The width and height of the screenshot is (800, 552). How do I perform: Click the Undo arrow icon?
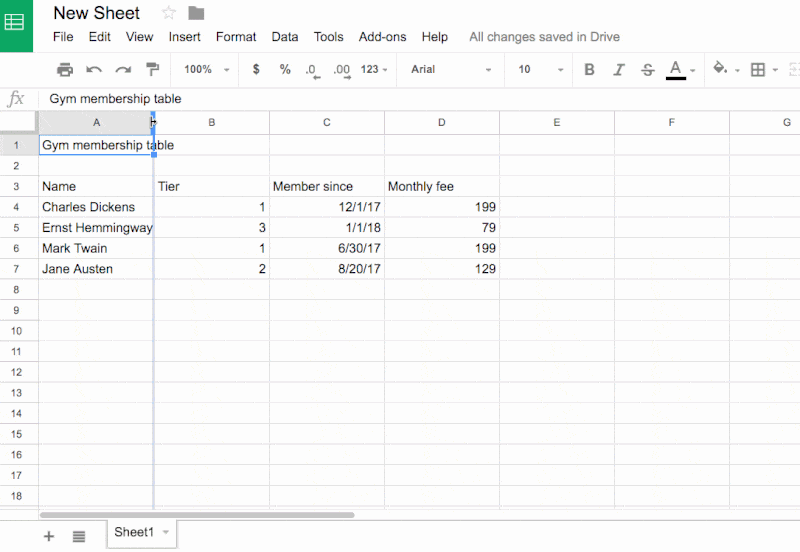pyautogui.click(x=94, y=69)
